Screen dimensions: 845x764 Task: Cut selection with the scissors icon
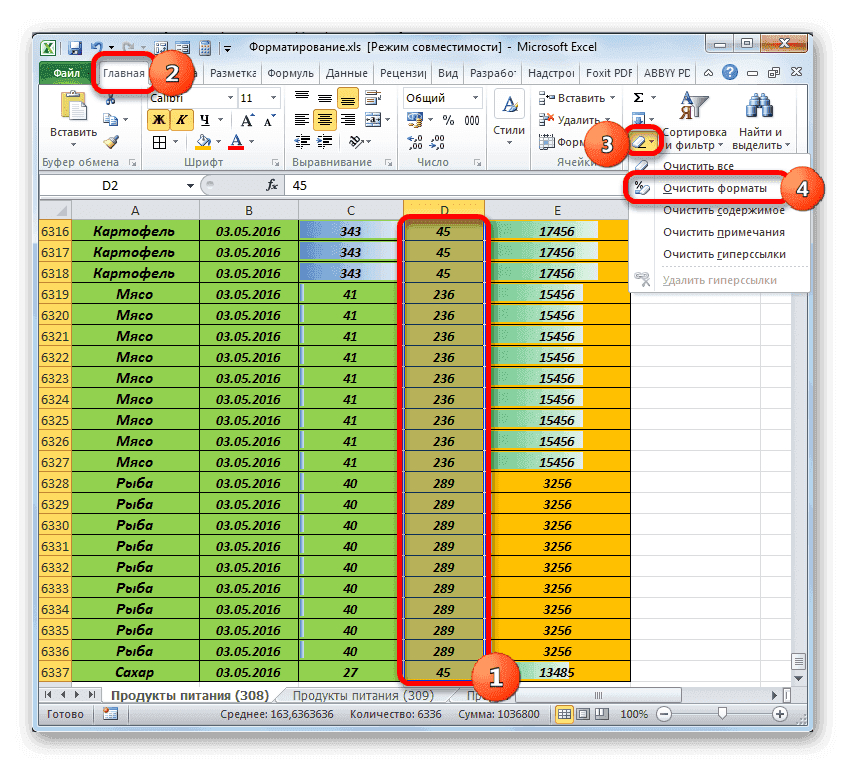(x=111, y=99)
